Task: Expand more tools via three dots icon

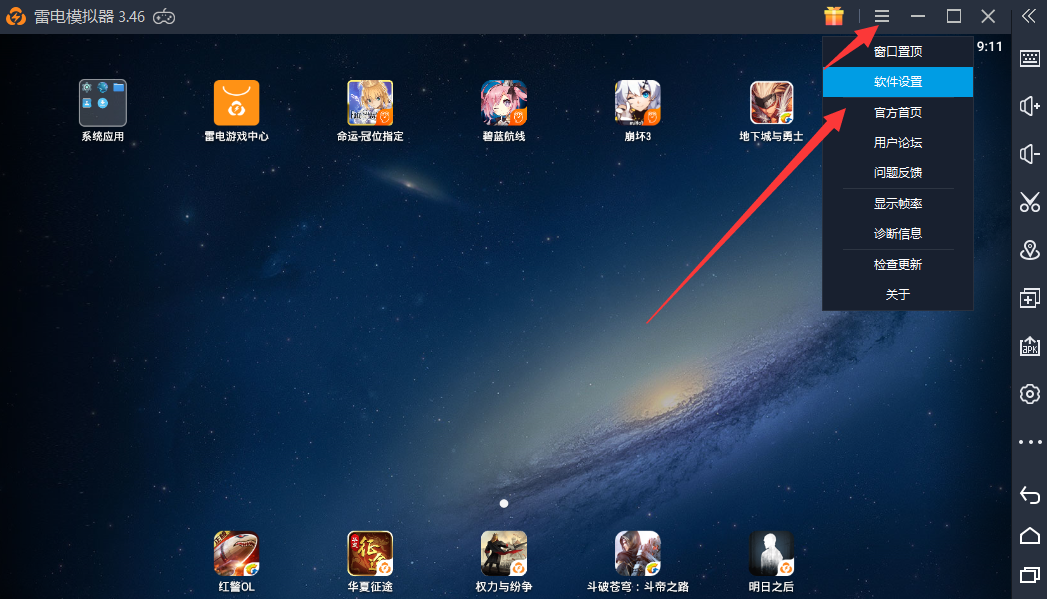Action: [x=1029, y=441]
